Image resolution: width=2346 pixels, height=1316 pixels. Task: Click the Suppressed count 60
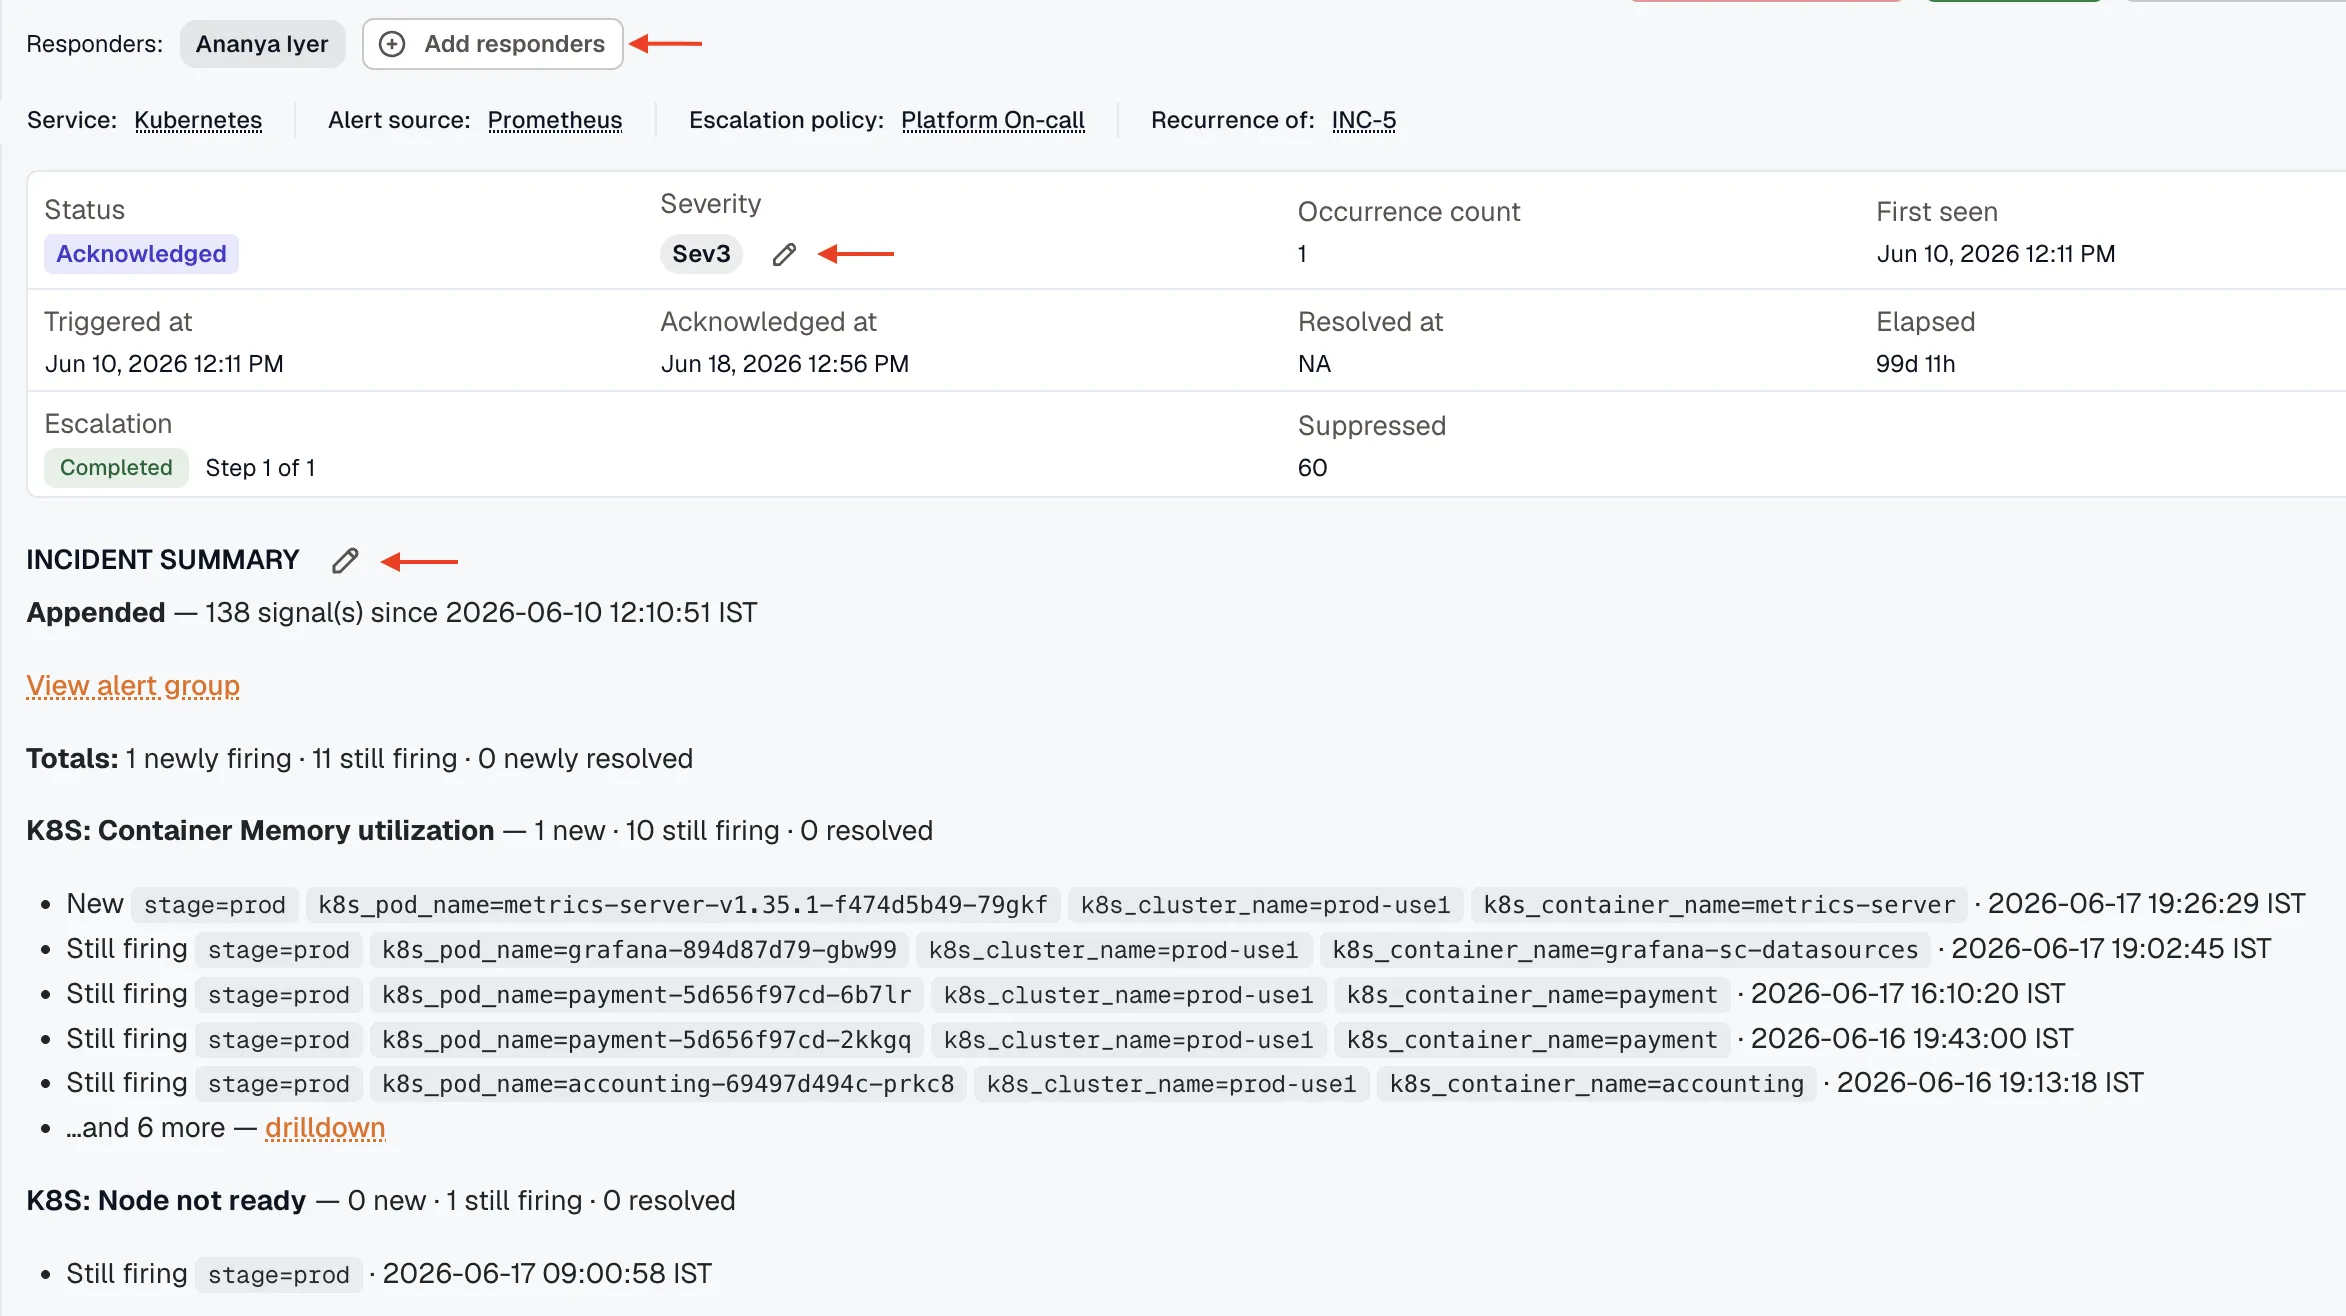[x=1312, y=468]
